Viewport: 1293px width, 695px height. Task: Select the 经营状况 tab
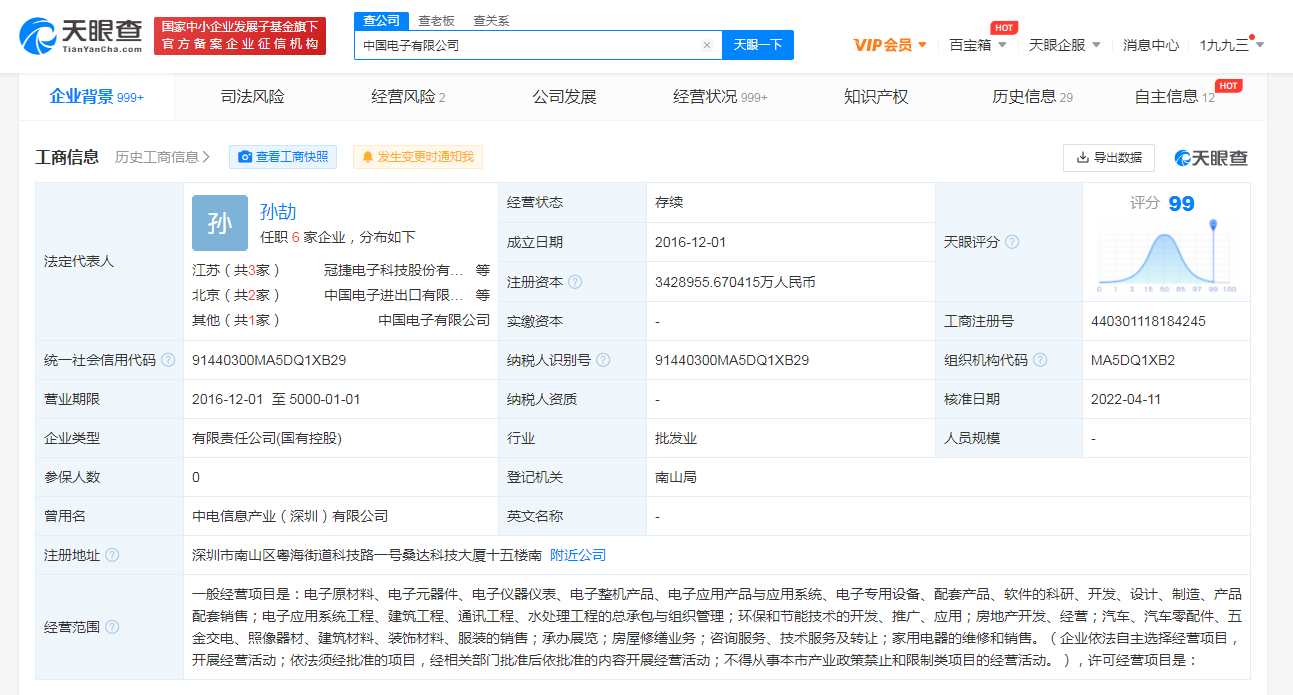point(720,97)
